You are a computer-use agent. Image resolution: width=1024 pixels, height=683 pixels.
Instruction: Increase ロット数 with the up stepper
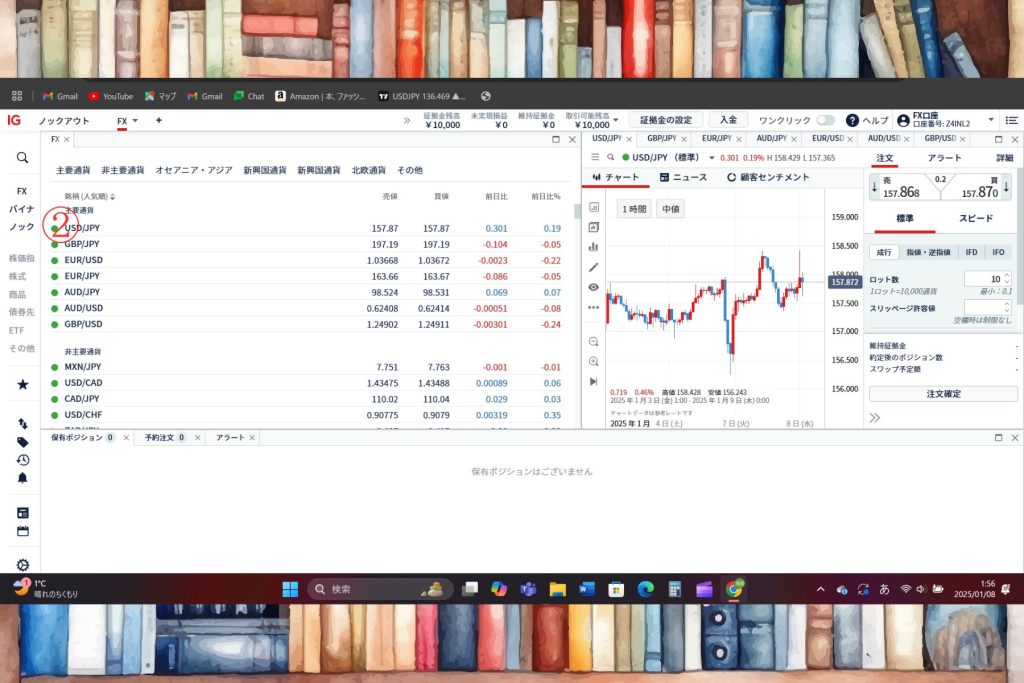tap(1006, 275)
